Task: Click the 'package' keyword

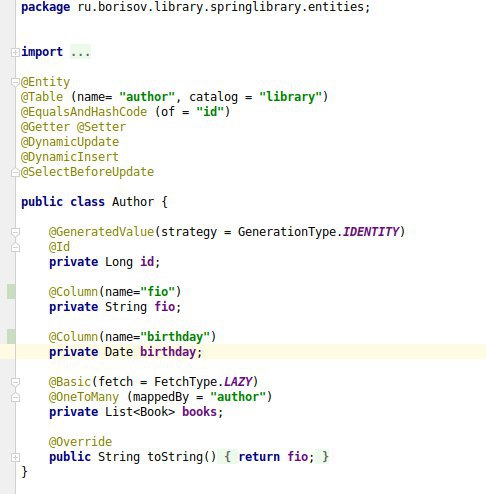Action: [x=46, y=7]
